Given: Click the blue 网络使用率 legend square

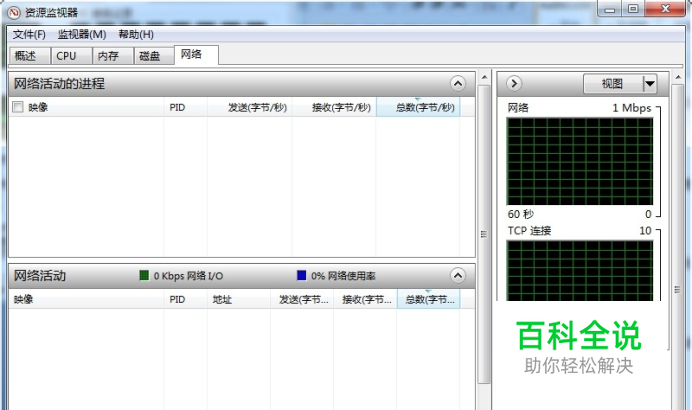Looking at the screenshot, I should point(301,275).
